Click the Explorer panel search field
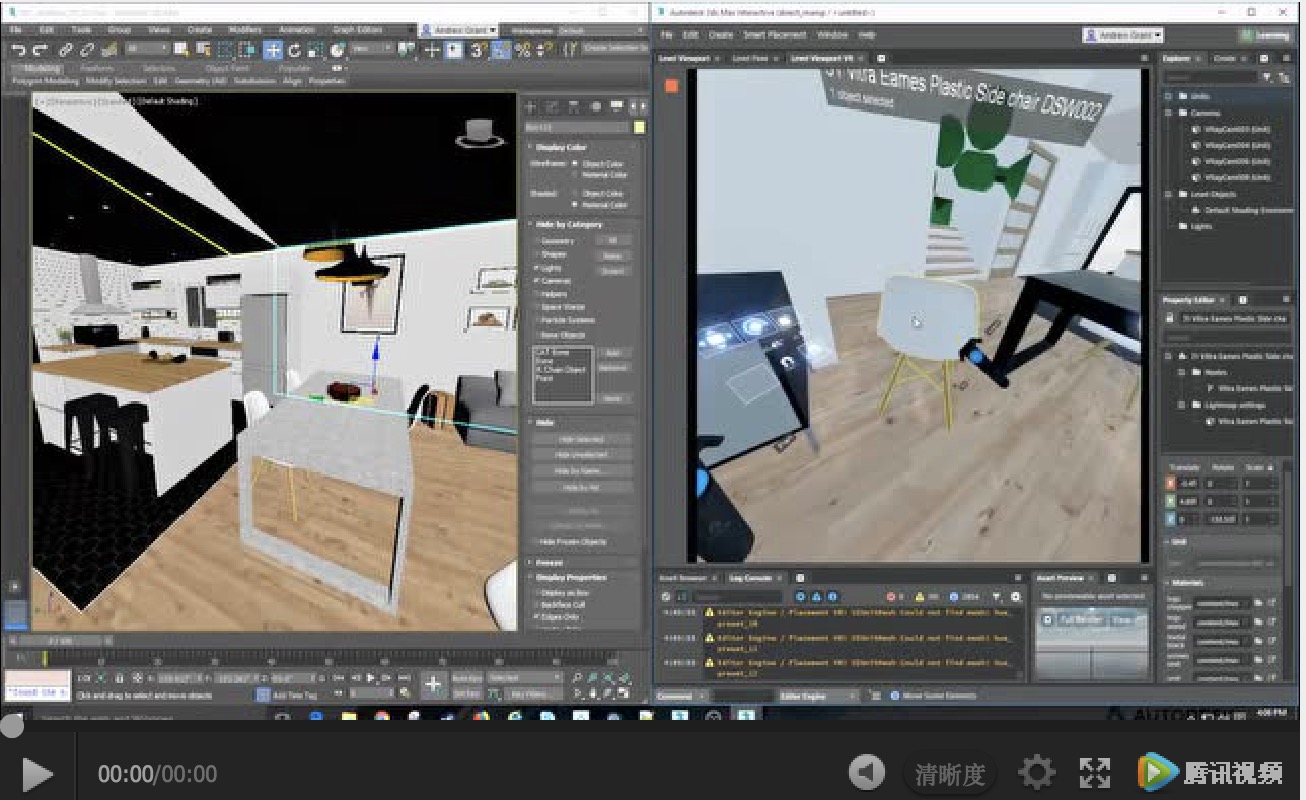The height and width of the screenshot is (800, 1306). click(1210, 77)
